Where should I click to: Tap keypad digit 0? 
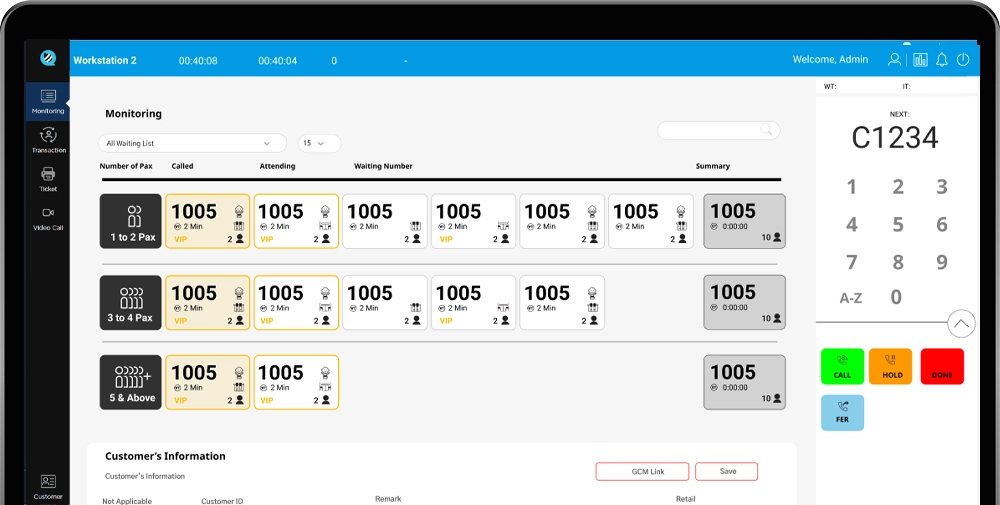click(896, 297)
